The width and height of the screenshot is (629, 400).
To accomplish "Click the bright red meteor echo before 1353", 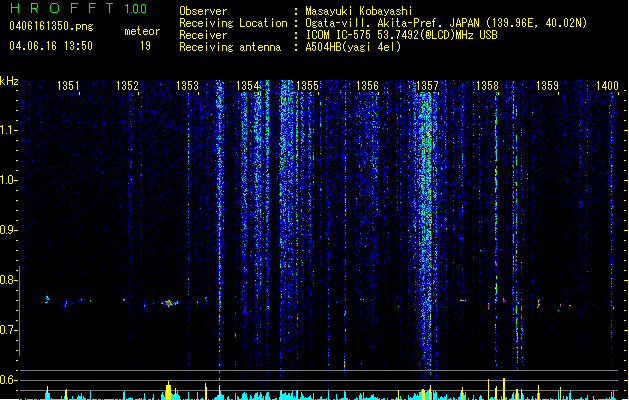I will tap(170, 303).
